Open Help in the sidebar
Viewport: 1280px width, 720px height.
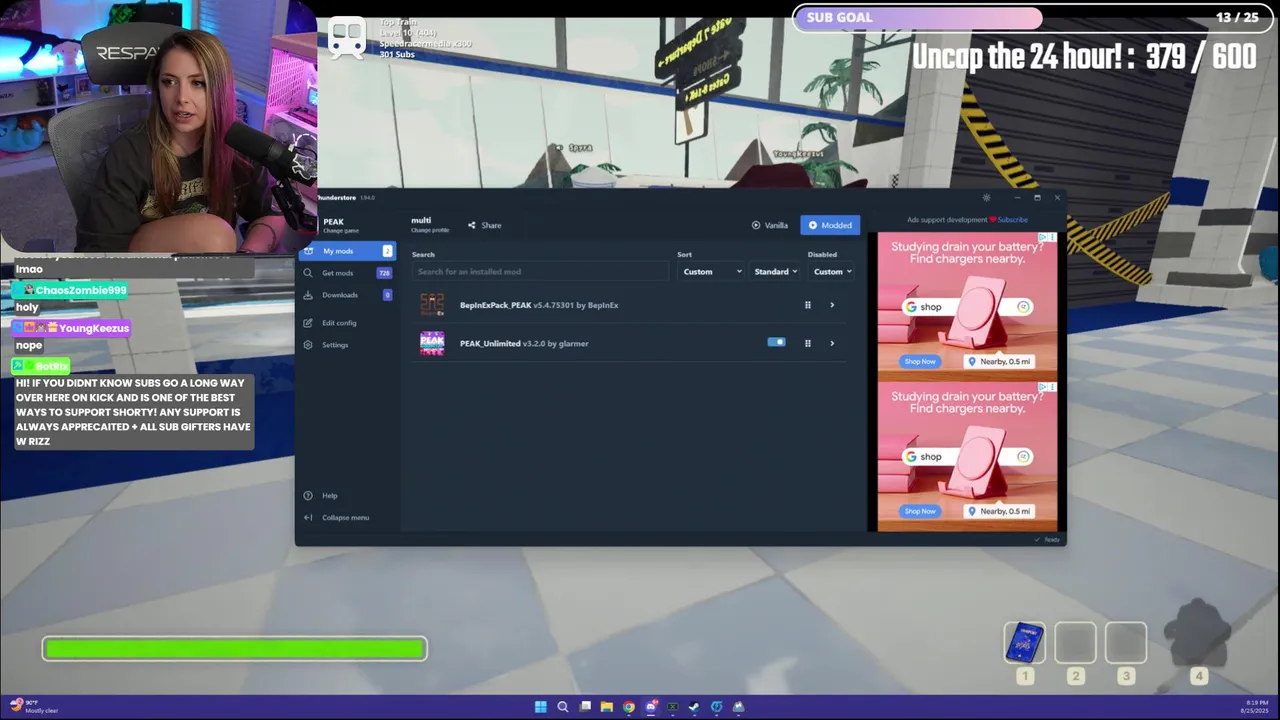(x=347, y=496)
